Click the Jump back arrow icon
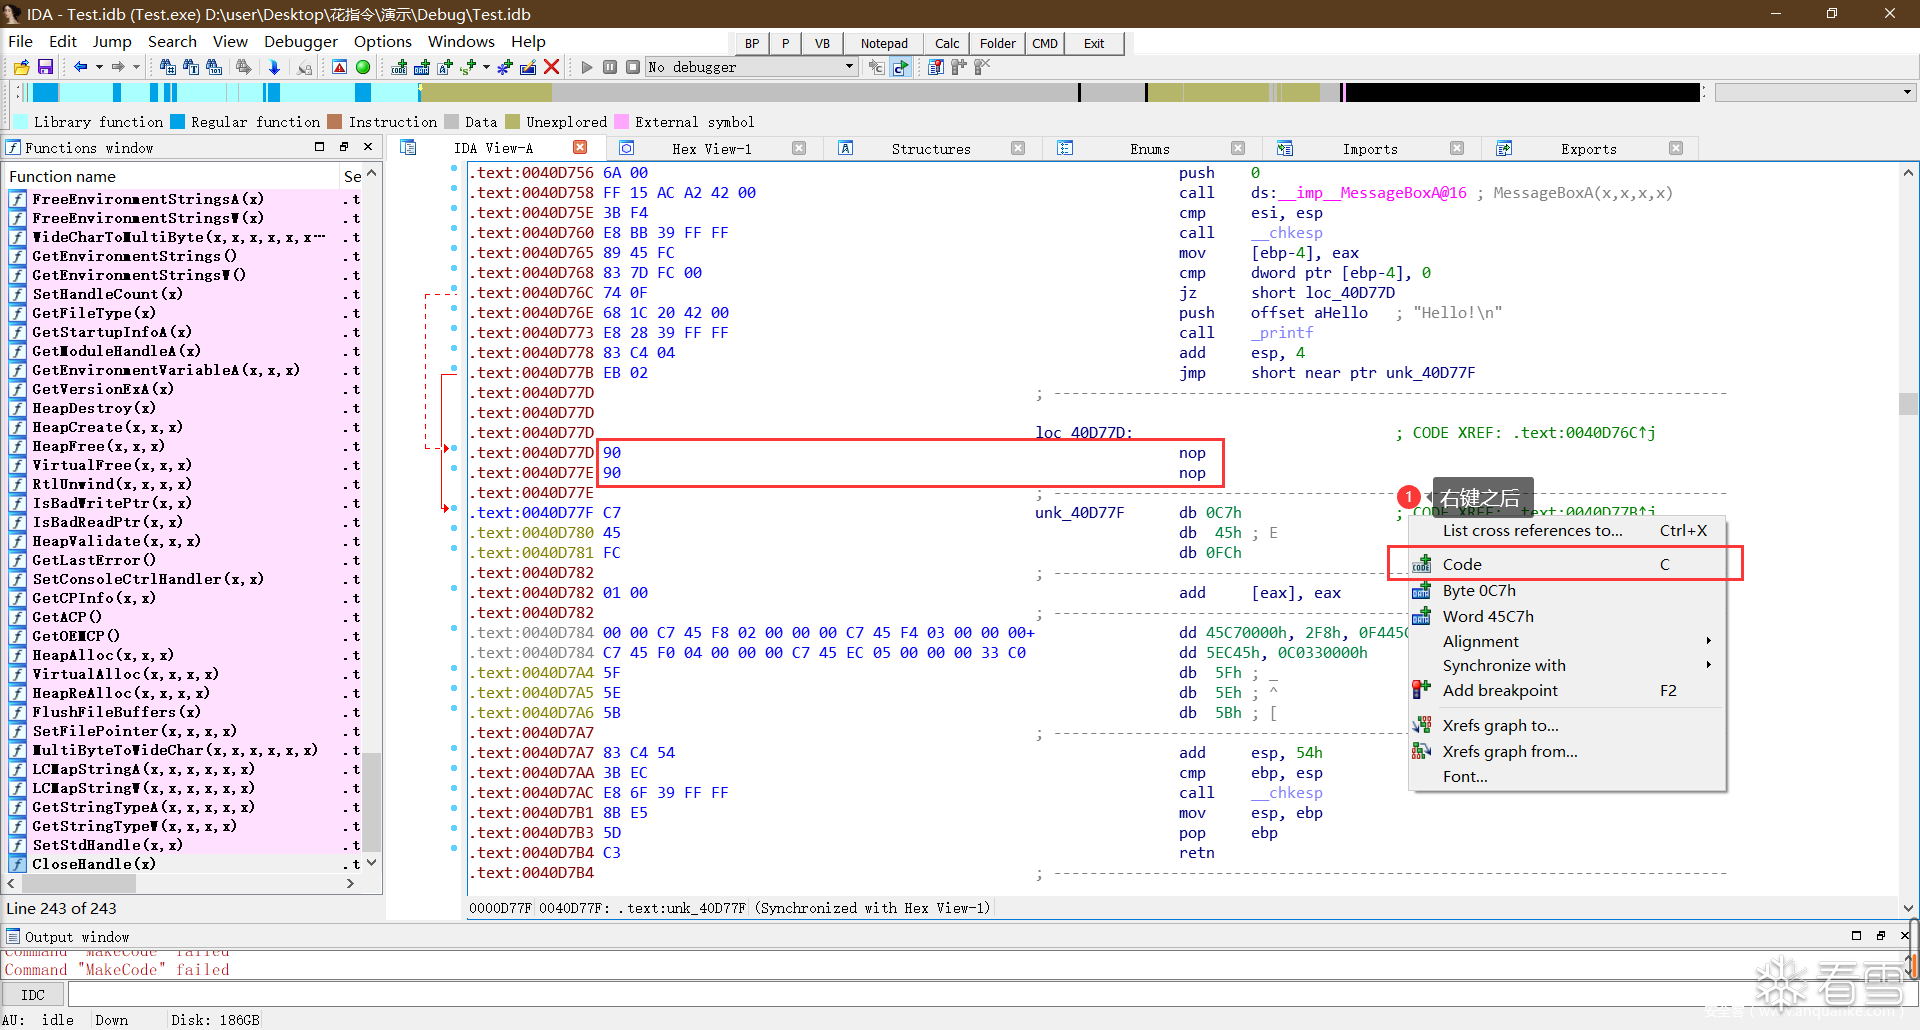Image resolution: width=1920 pixels, height=1030 pixels. 80,67
